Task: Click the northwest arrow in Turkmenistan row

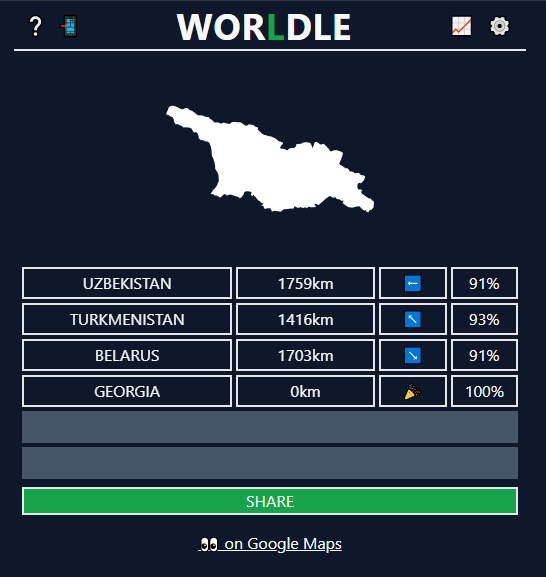Action: coord(412,319)
